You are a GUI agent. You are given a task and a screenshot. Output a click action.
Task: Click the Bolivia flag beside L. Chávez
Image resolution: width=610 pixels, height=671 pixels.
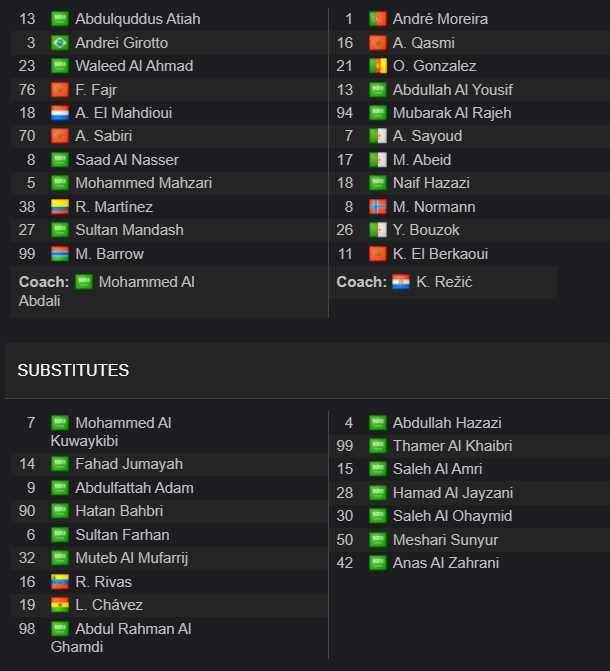pos(60,605)
